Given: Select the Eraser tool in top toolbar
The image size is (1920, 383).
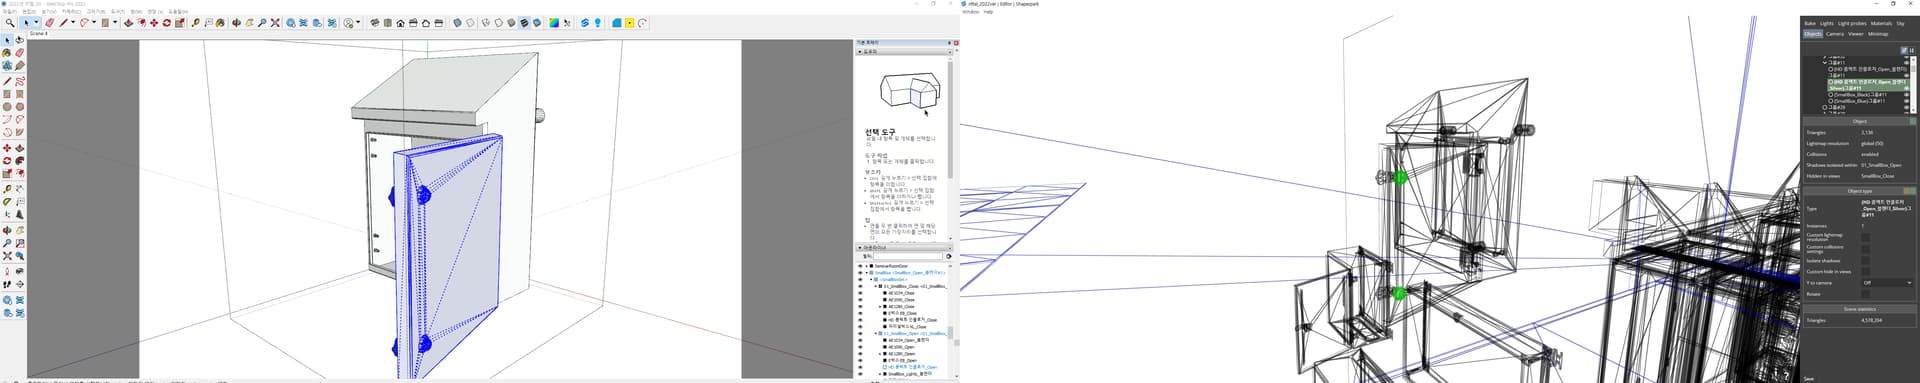Looking at the screenshot, I should pos(50,22).
